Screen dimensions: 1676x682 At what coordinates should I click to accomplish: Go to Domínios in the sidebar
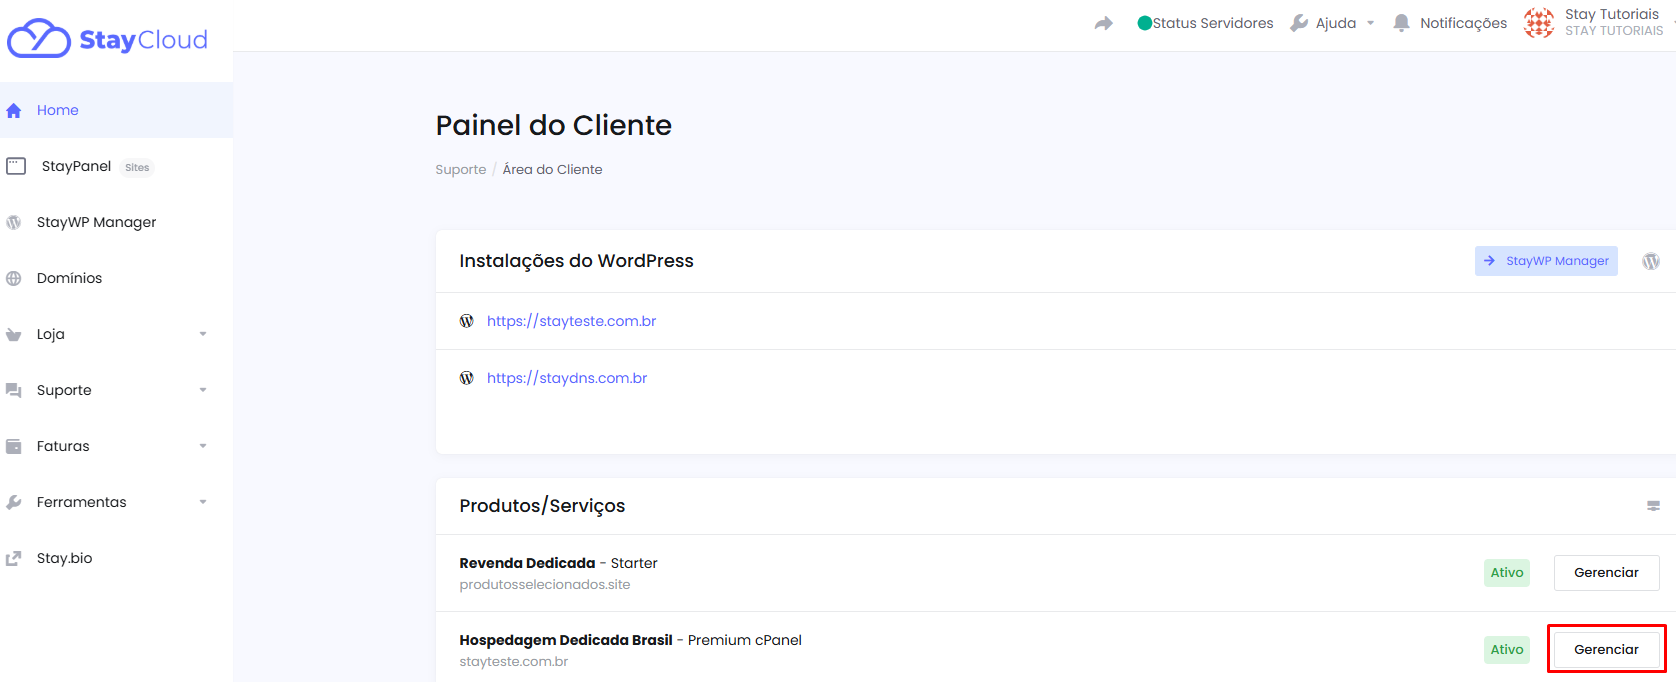pyautogui.click(x=116, y=278)
